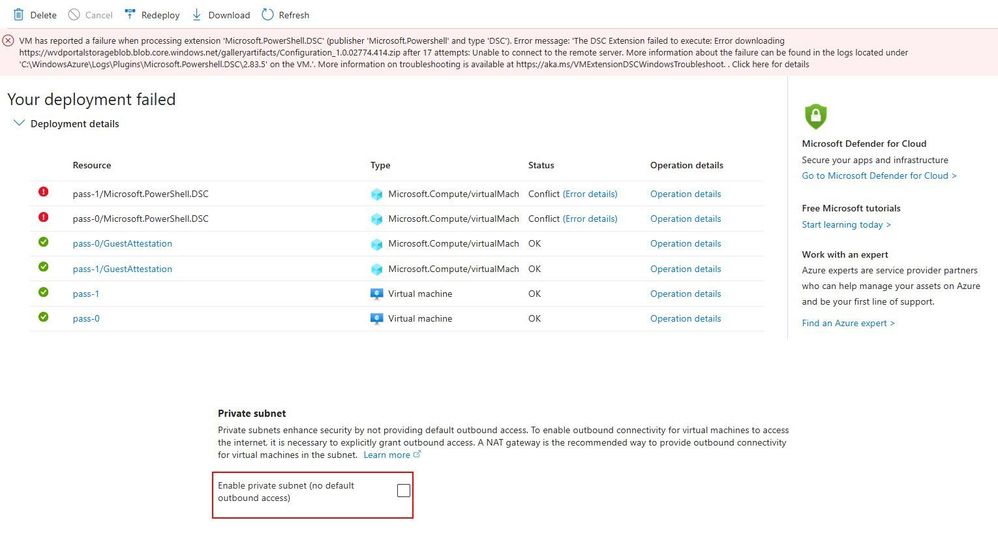This screenshot has width=998, height=533.
Task: Click the Type column header
Action: (x=380, y=165)
